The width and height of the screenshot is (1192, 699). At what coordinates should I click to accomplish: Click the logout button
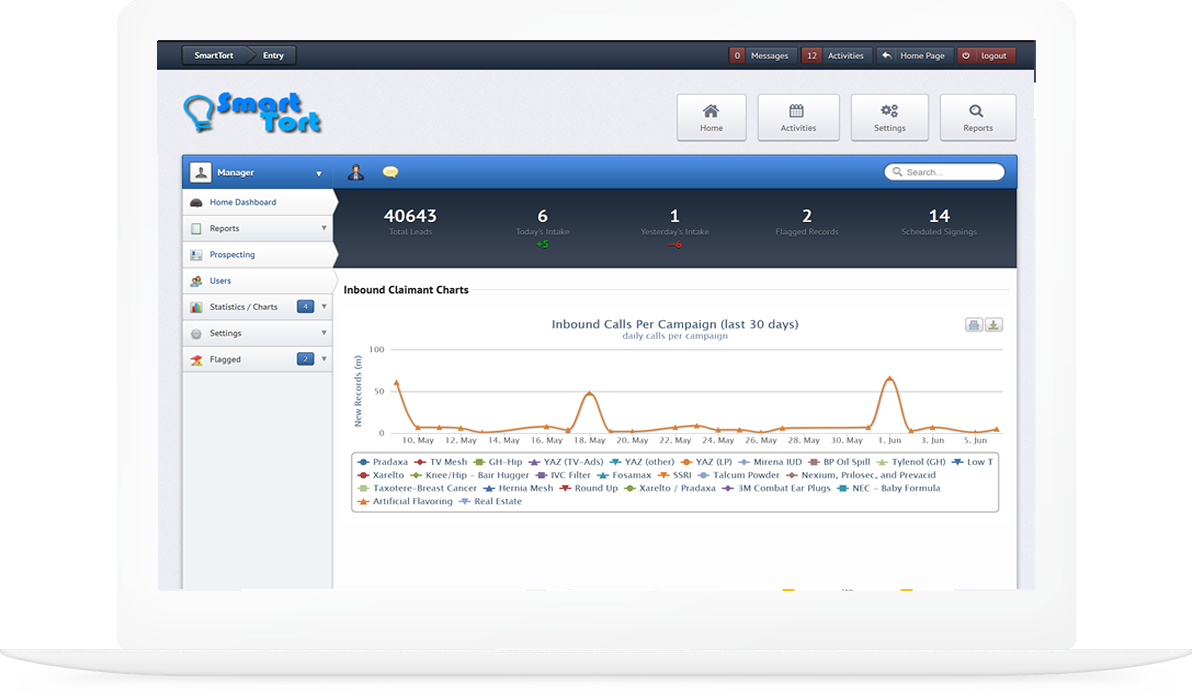986,56
